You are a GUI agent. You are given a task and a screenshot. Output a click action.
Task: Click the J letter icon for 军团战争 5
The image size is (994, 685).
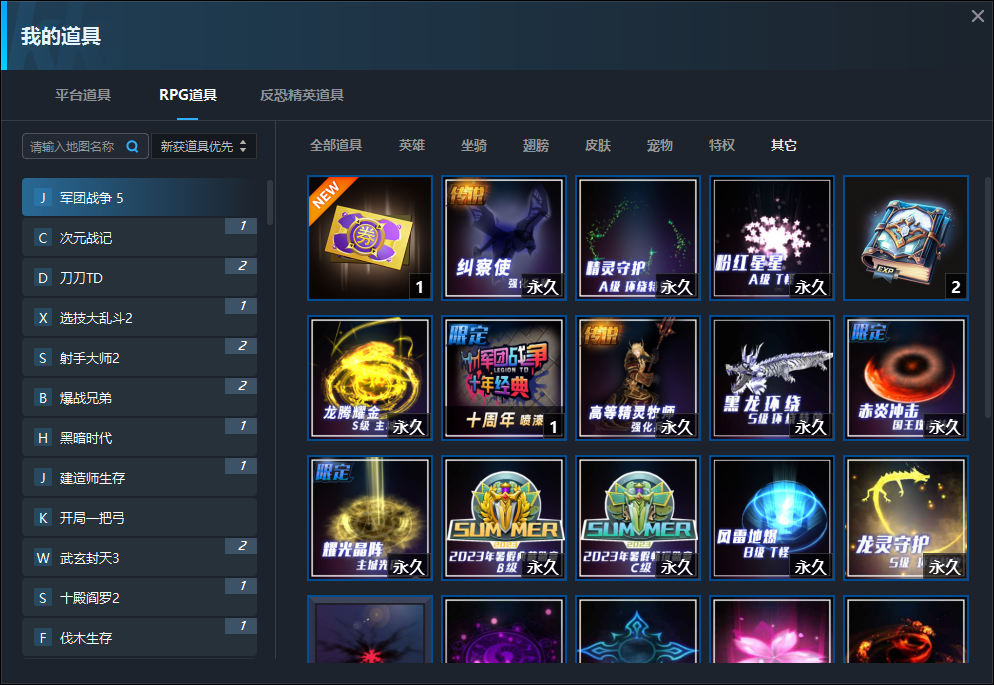tap(42, 198)
